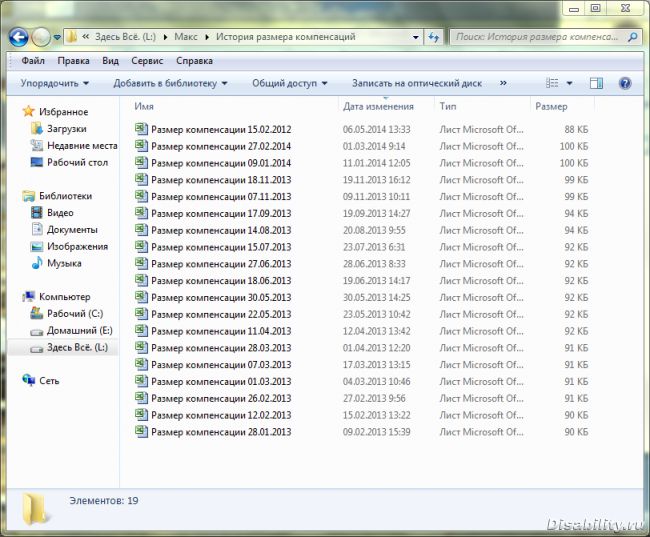Open the Правка menu

[73, 61]
